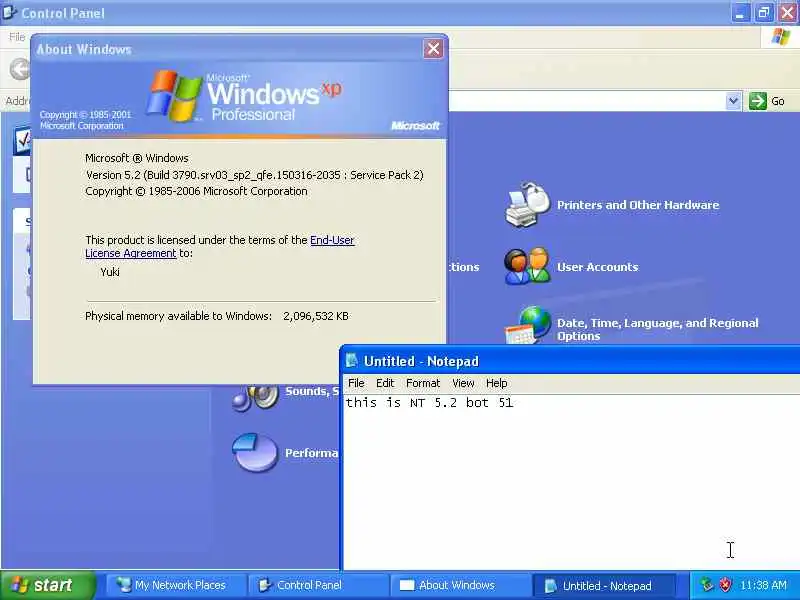Minimize the Control Panel window
The height and width of the screenshot is (600, 800).
tap(740, 13)
